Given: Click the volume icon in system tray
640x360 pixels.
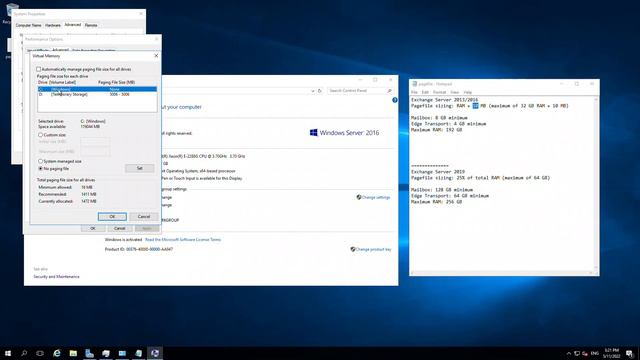Looking at the screenshot, I should [x=585, y=353].
